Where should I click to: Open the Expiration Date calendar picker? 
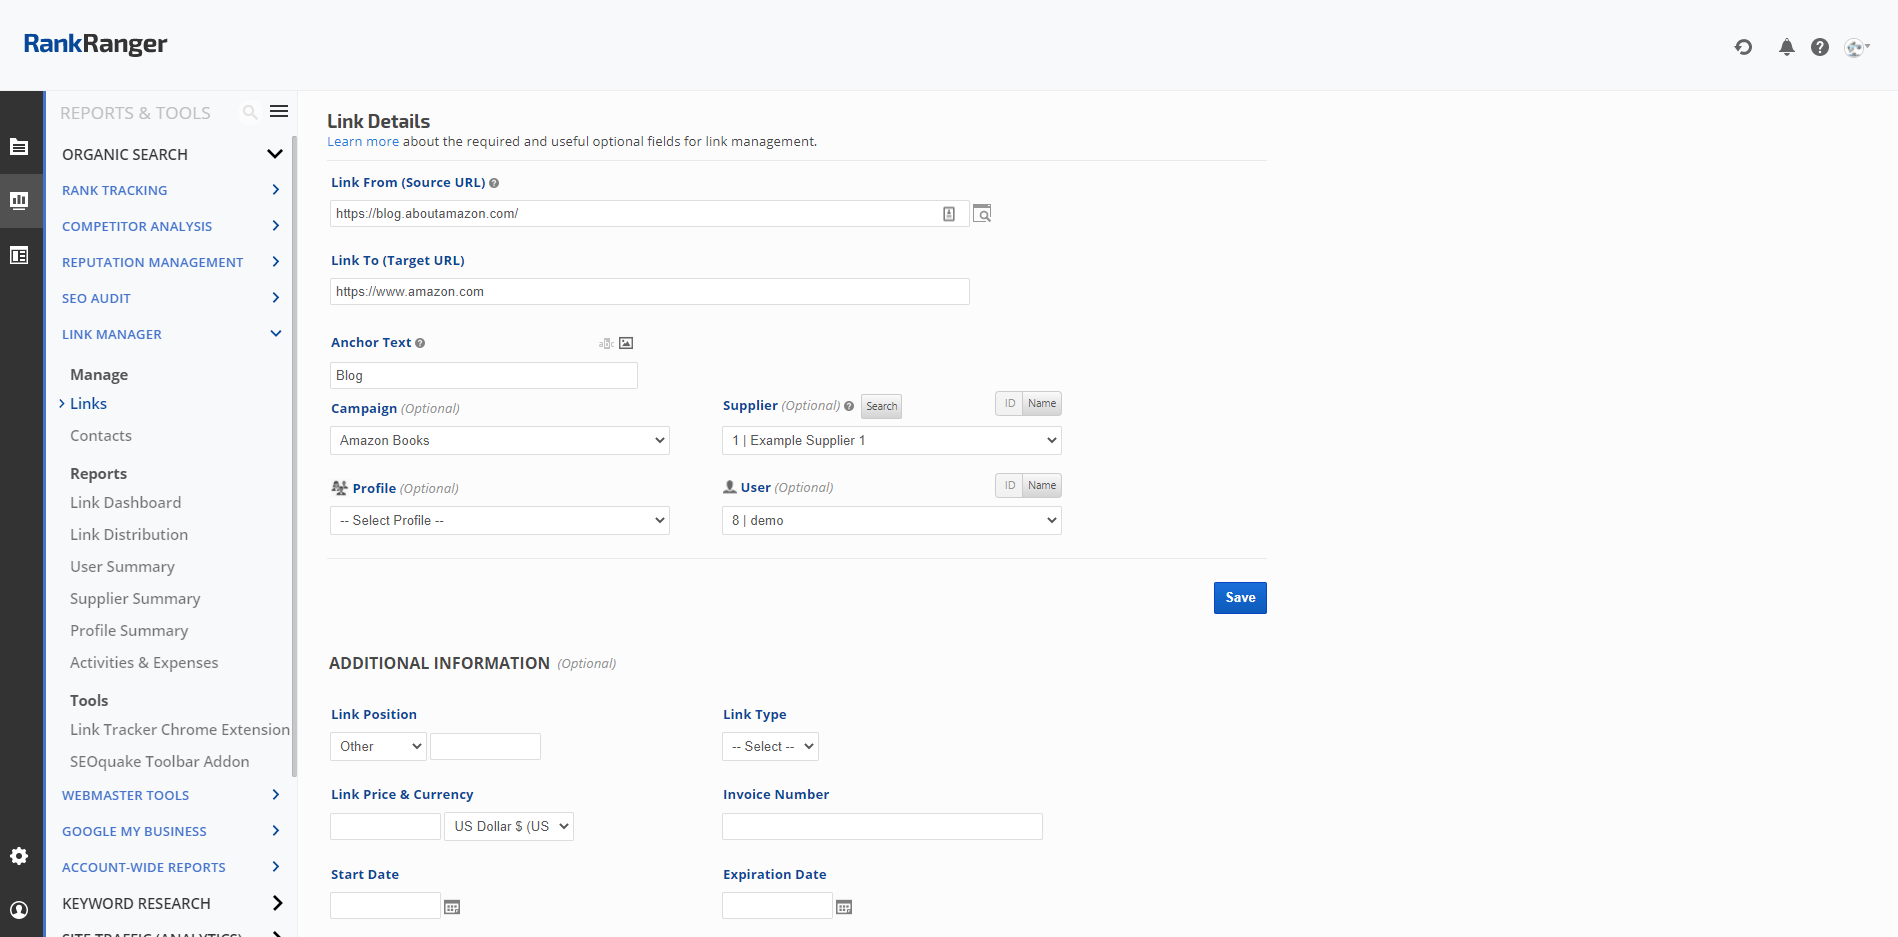844,907
